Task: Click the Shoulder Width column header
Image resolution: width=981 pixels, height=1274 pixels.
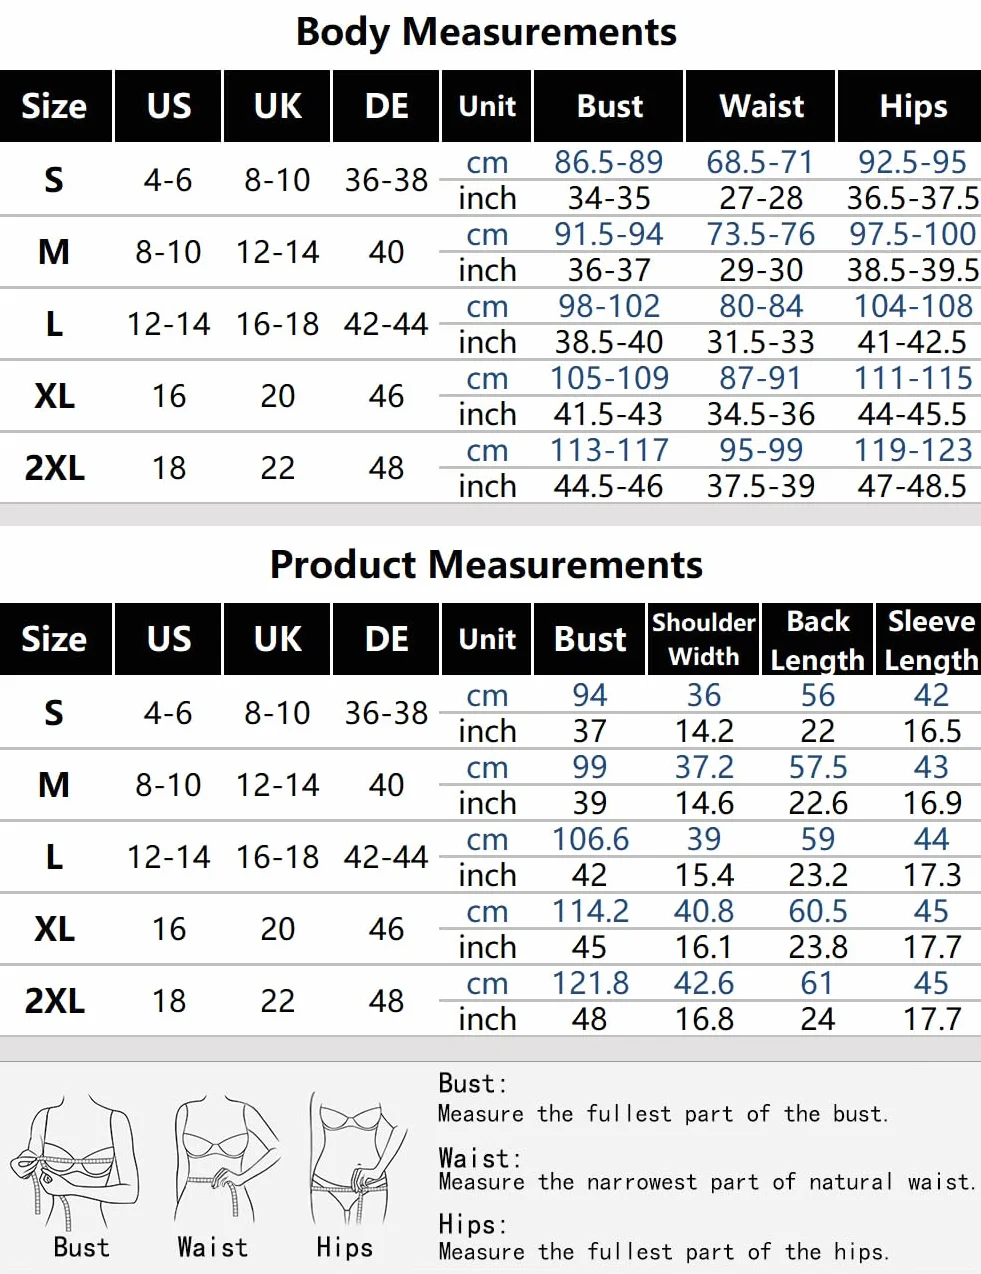Action: [704, 639]
